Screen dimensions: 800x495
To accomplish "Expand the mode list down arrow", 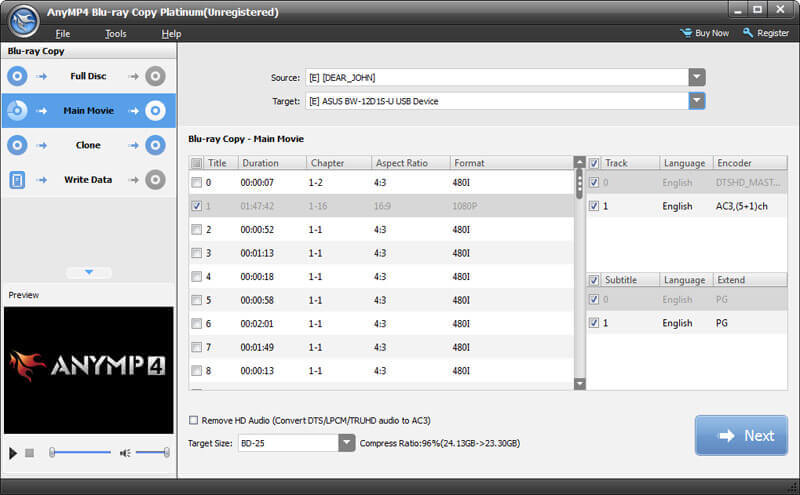I will tap(88, 272).
